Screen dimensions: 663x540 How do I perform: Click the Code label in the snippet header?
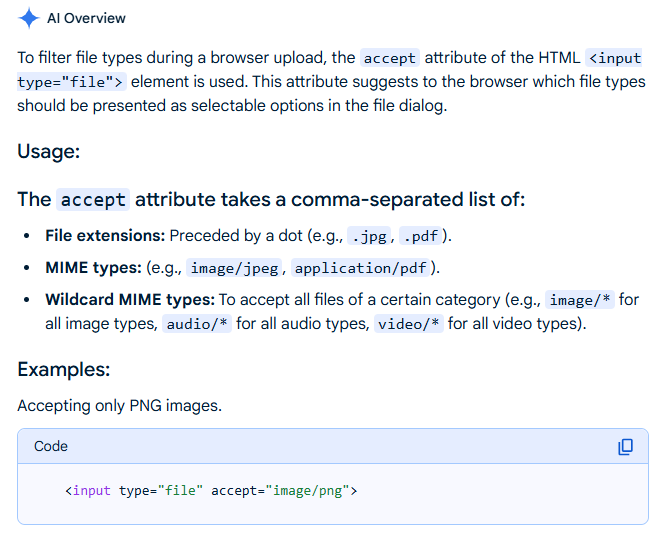(51, 446)
